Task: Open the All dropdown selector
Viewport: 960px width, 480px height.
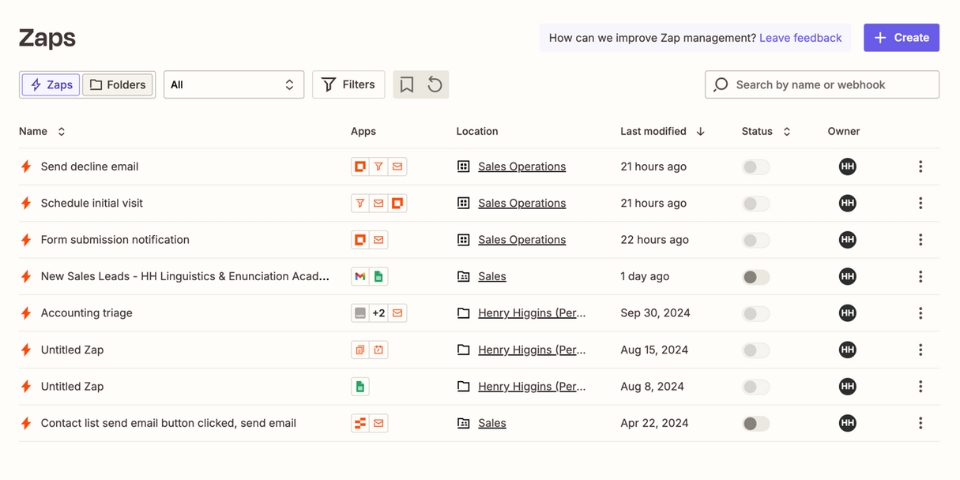Action: pos(233,85)
